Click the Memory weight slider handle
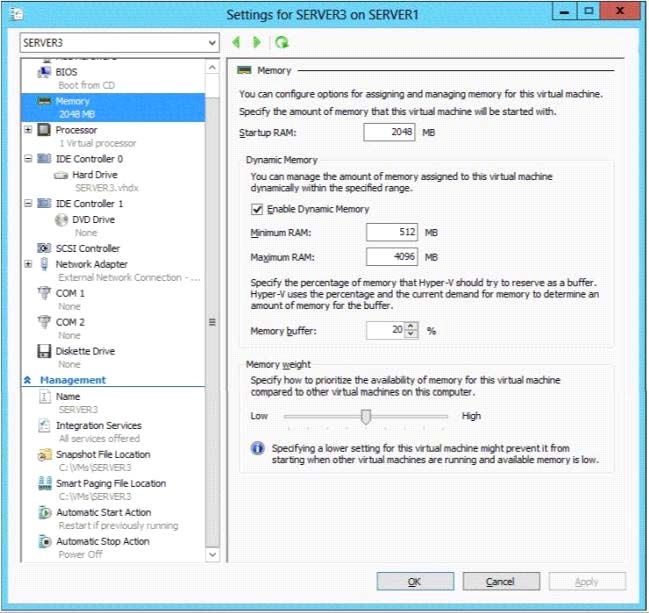The height and width of the screenshot is (613, 649). click(x=366, y=416)
